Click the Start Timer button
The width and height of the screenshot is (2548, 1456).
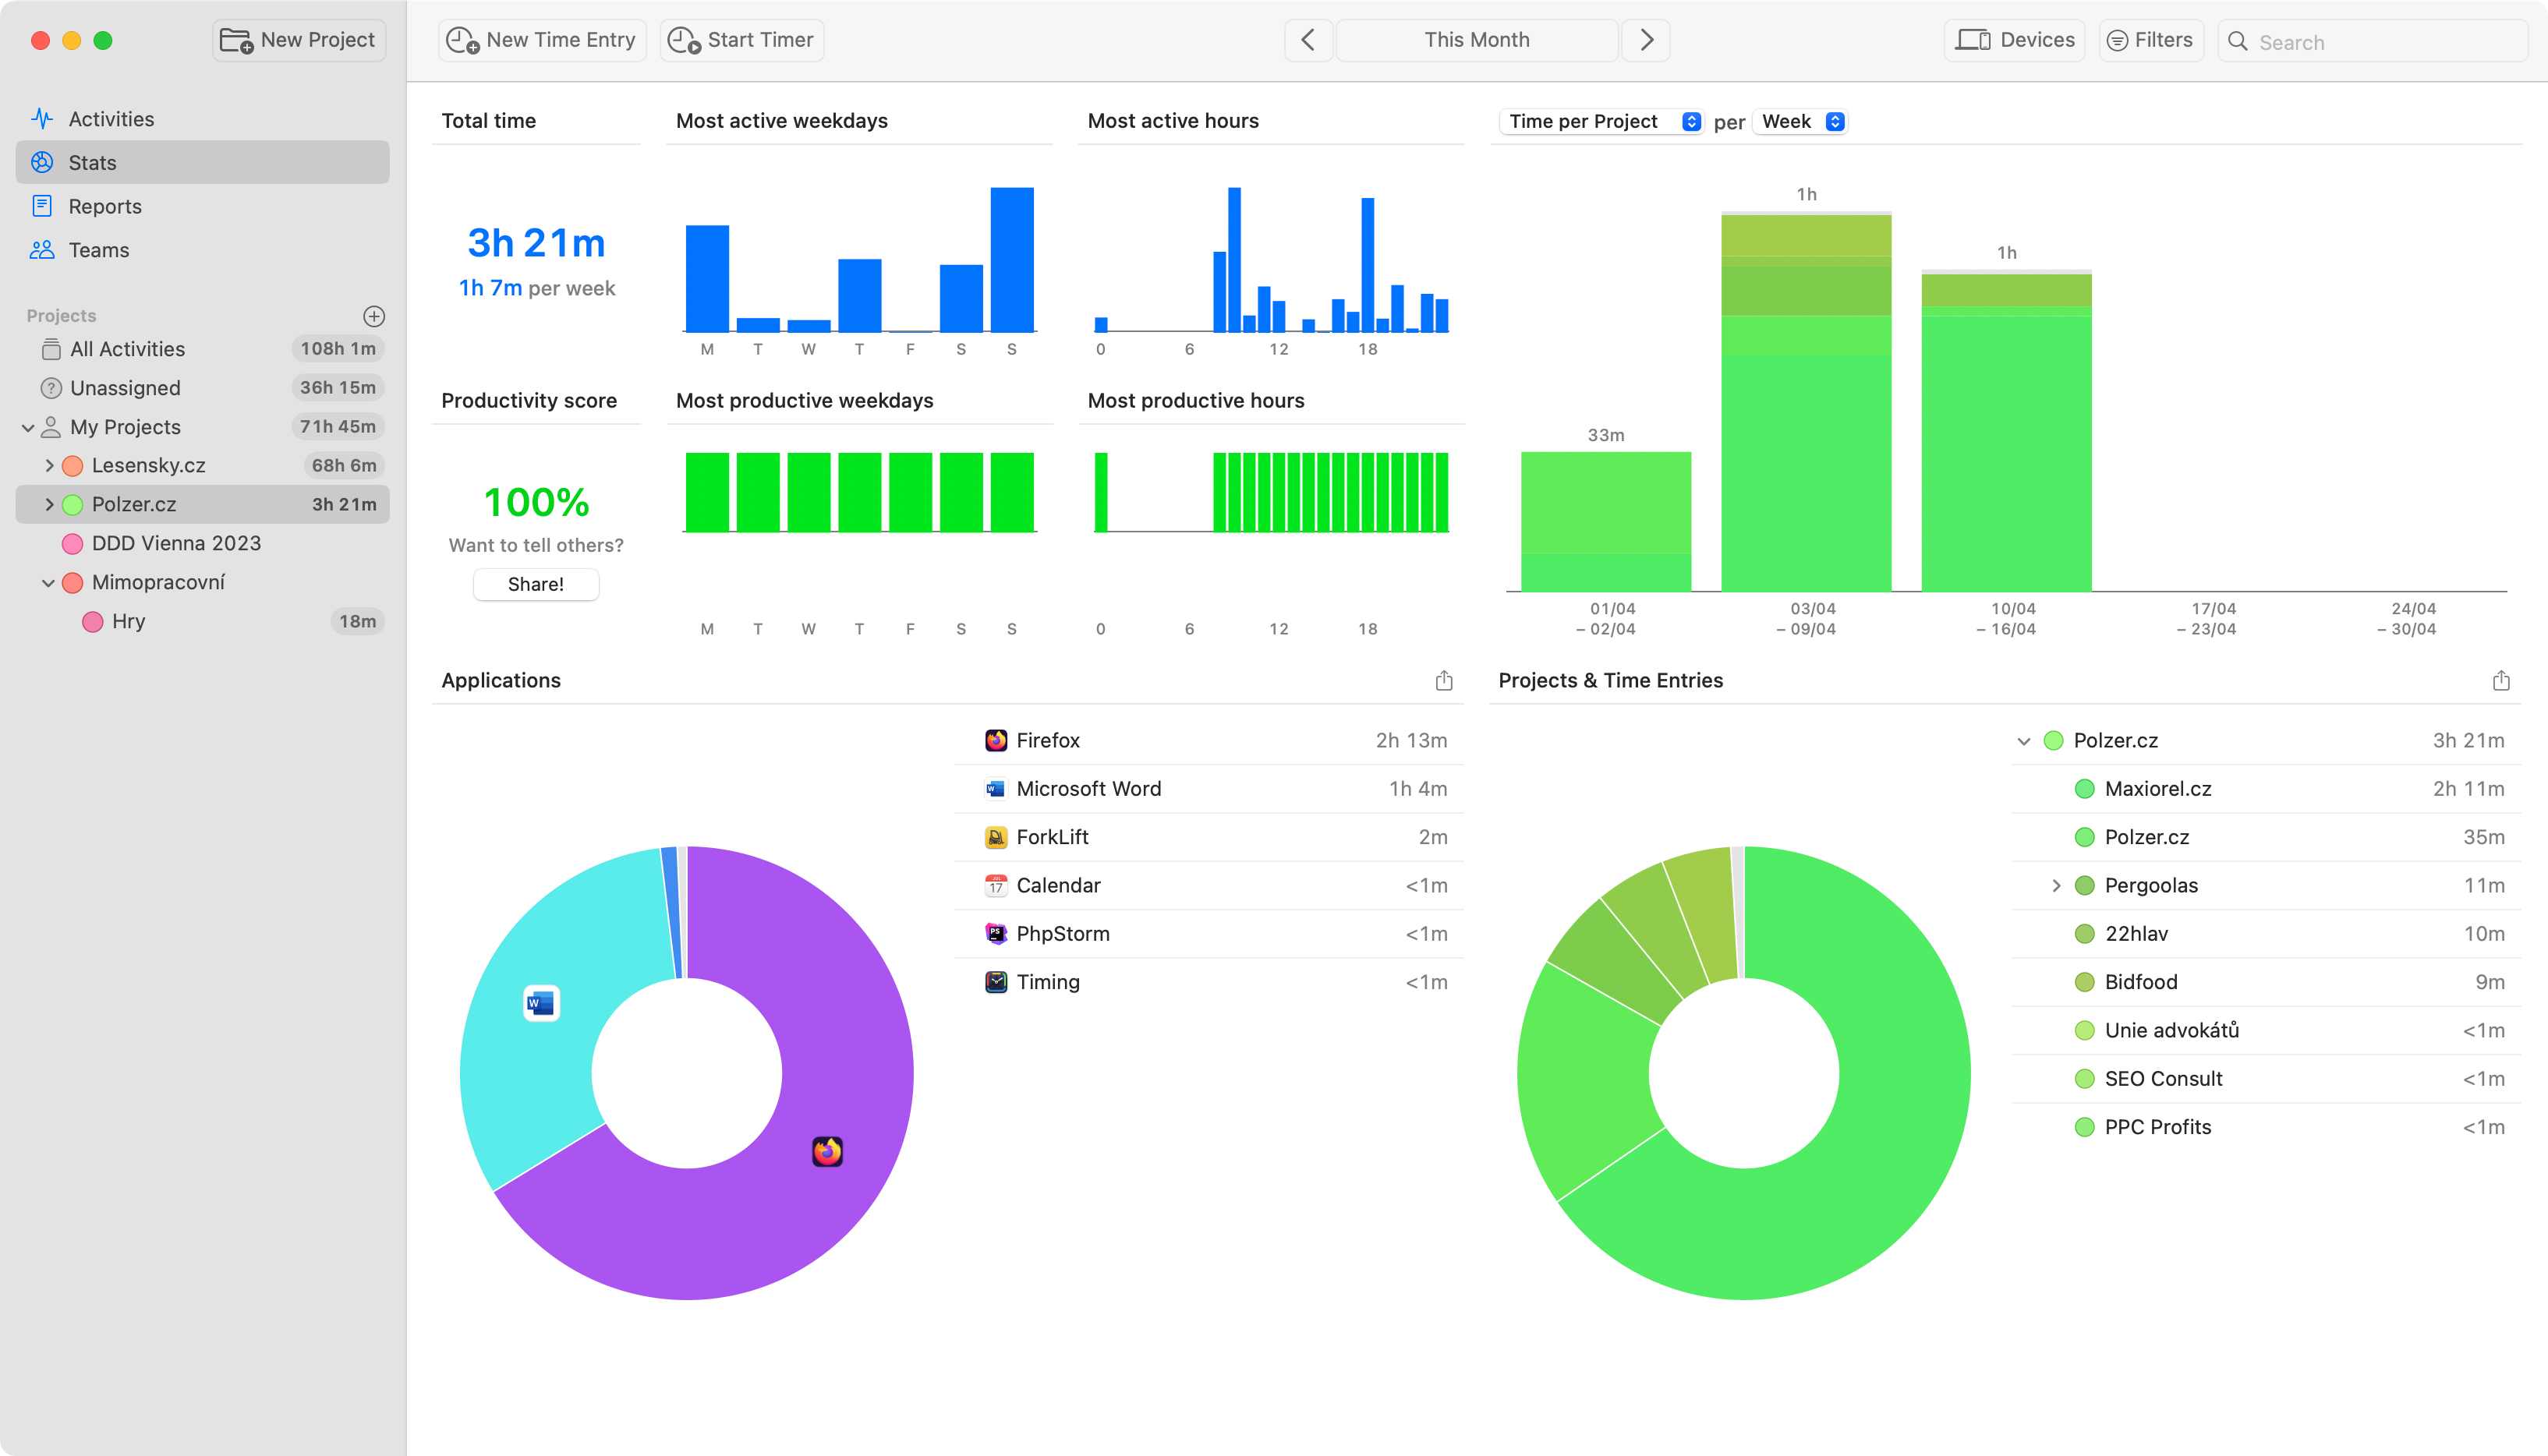point(741,40)
